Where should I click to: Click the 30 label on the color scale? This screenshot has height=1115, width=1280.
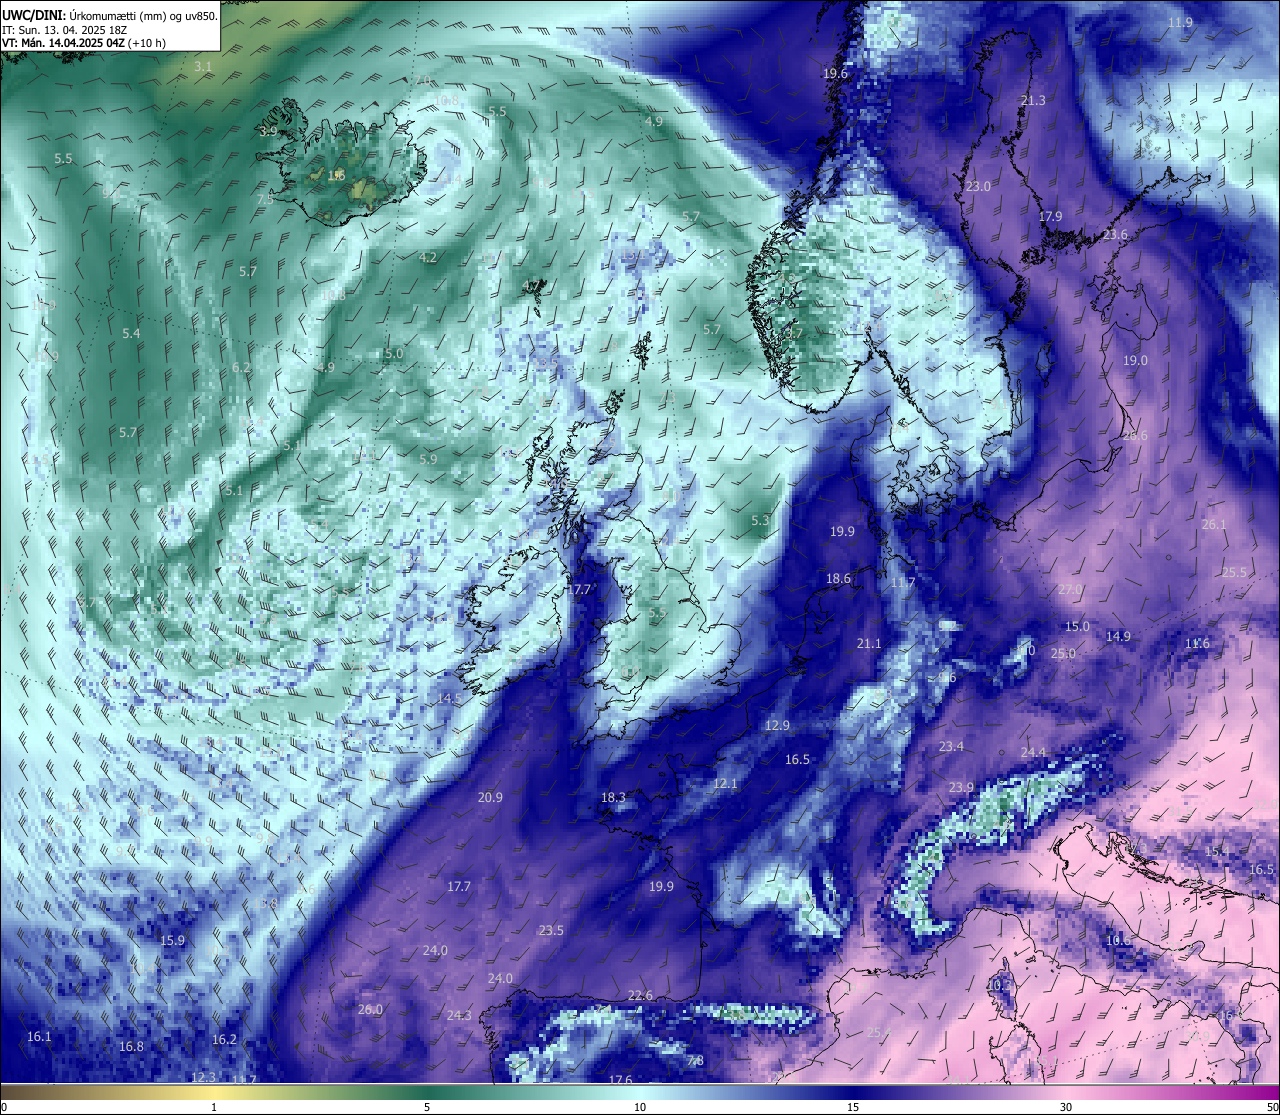tap(1066, 1107)
